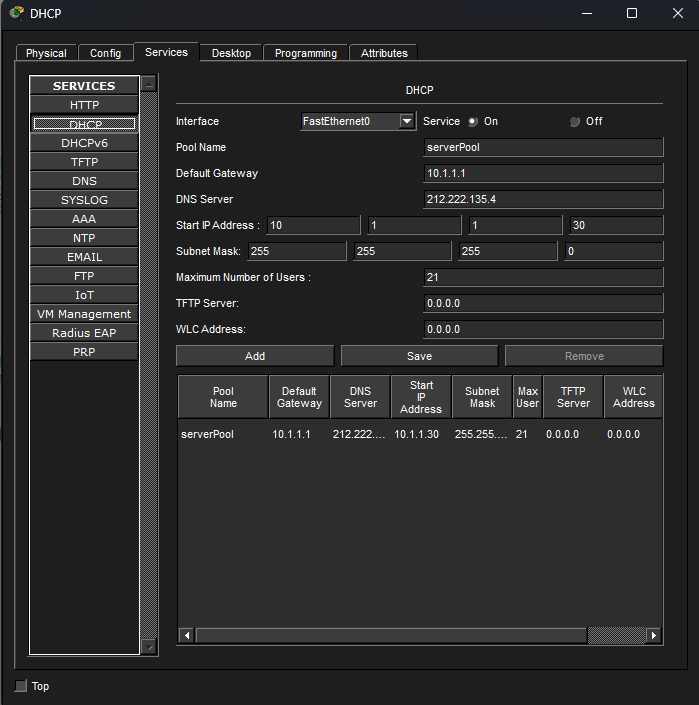Open the NTP service
This screenshot has width=699, height=705.
point(84,238)
